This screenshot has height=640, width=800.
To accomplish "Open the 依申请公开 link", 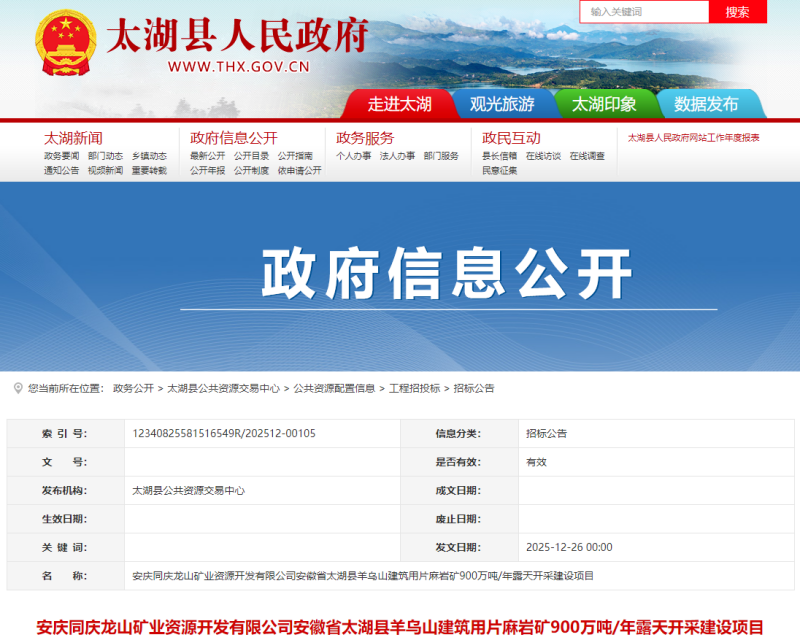I will pos(299,170).
